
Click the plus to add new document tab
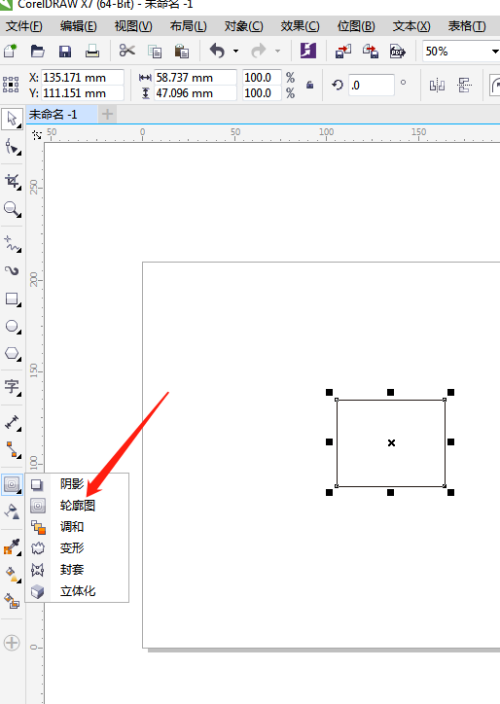pyautogui.click(x=107, y=114)
